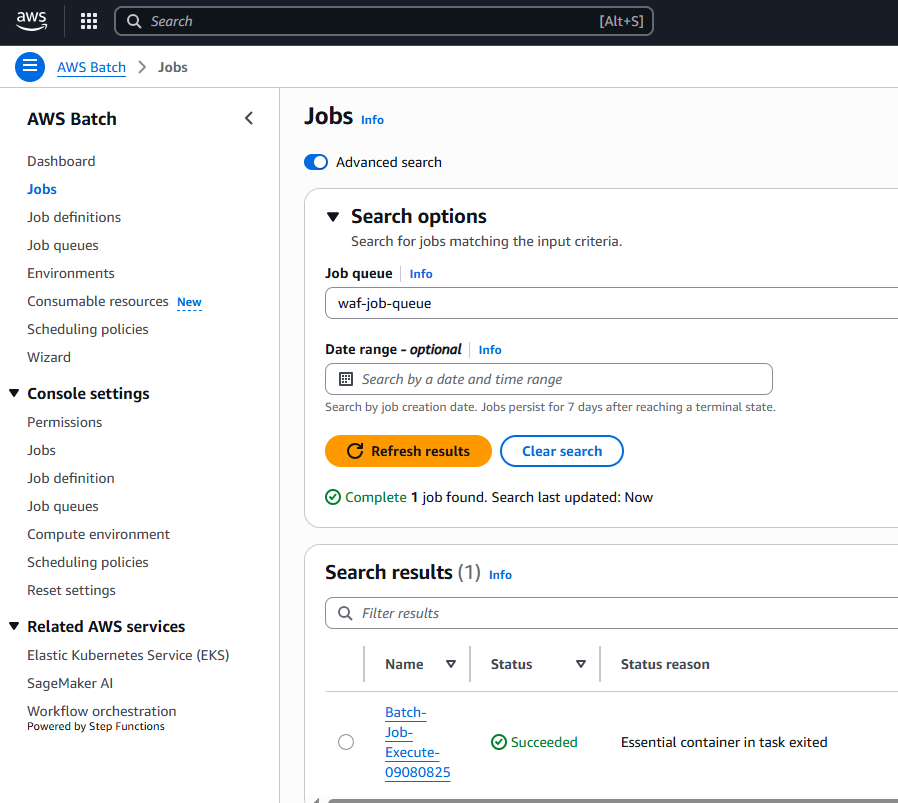Click the AWS logo home icon

coord(31,21)
